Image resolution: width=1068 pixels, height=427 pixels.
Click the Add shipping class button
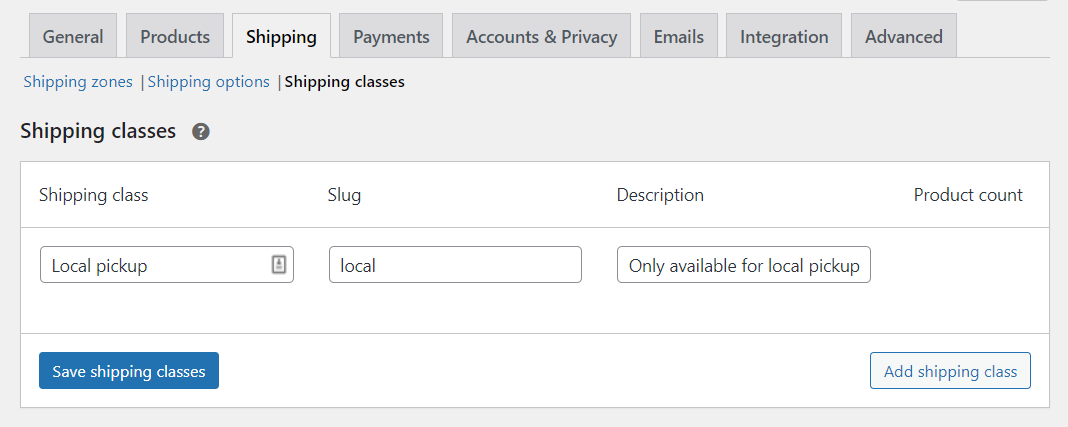tap(950, 371)
